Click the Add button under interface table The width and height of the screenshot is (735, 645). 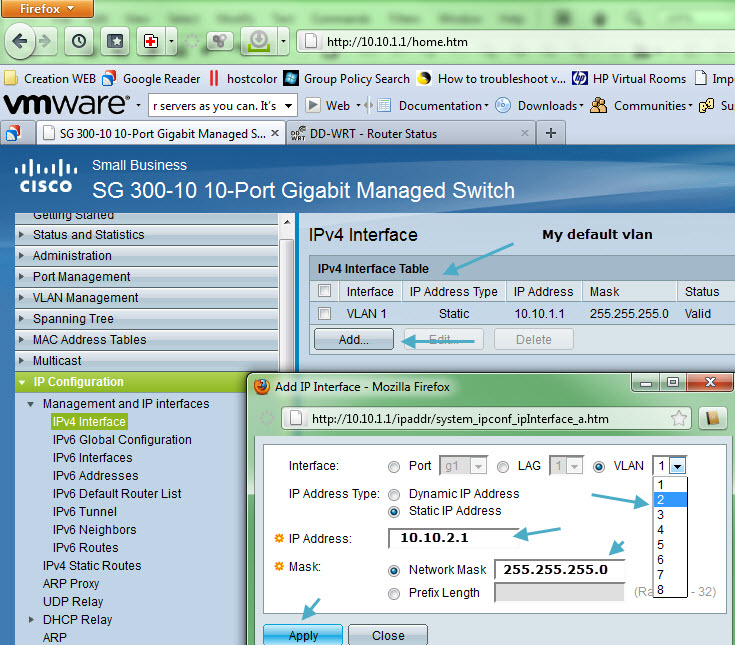(x=353, y=339)
